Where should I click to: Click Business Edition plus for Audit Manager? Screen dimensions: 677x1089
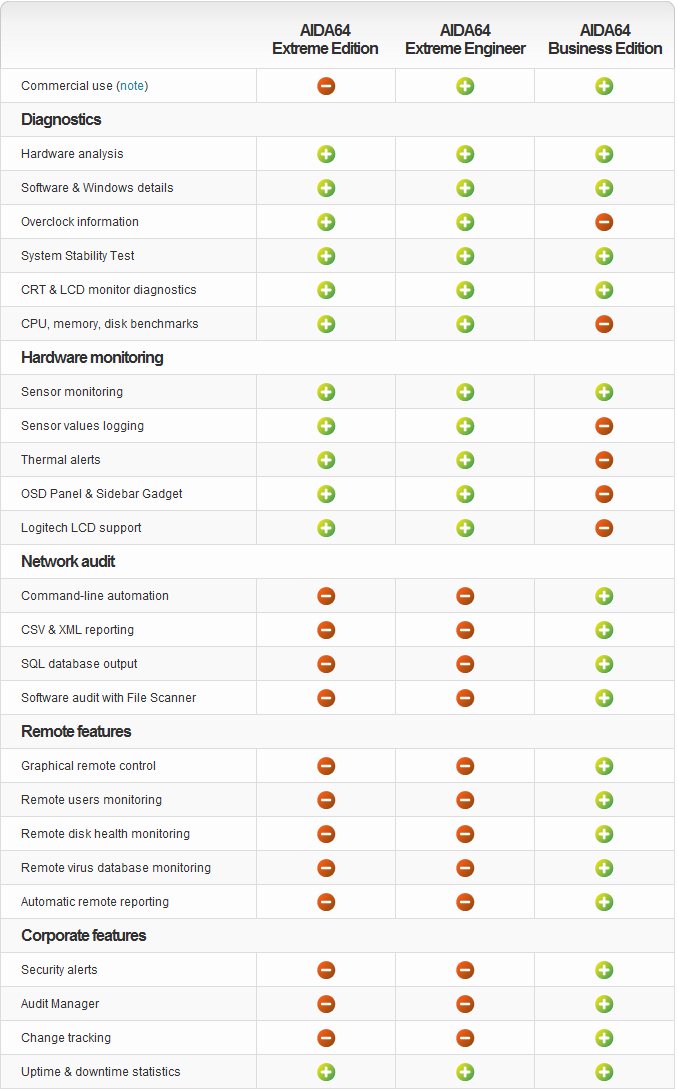pos(604,1004)
